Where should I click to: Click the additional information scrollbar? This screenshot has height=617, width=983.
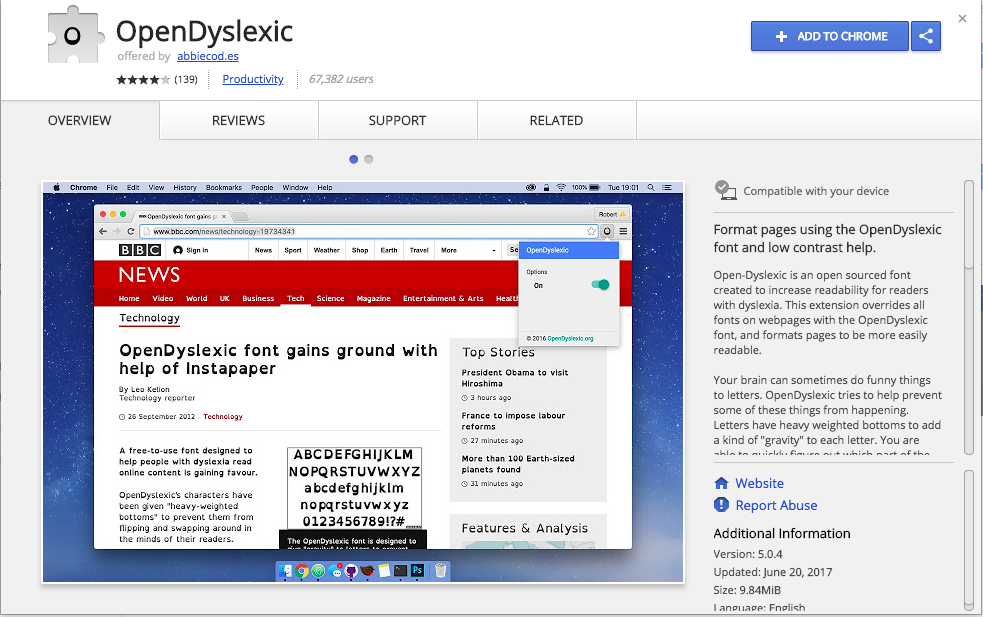click(969, 540)
